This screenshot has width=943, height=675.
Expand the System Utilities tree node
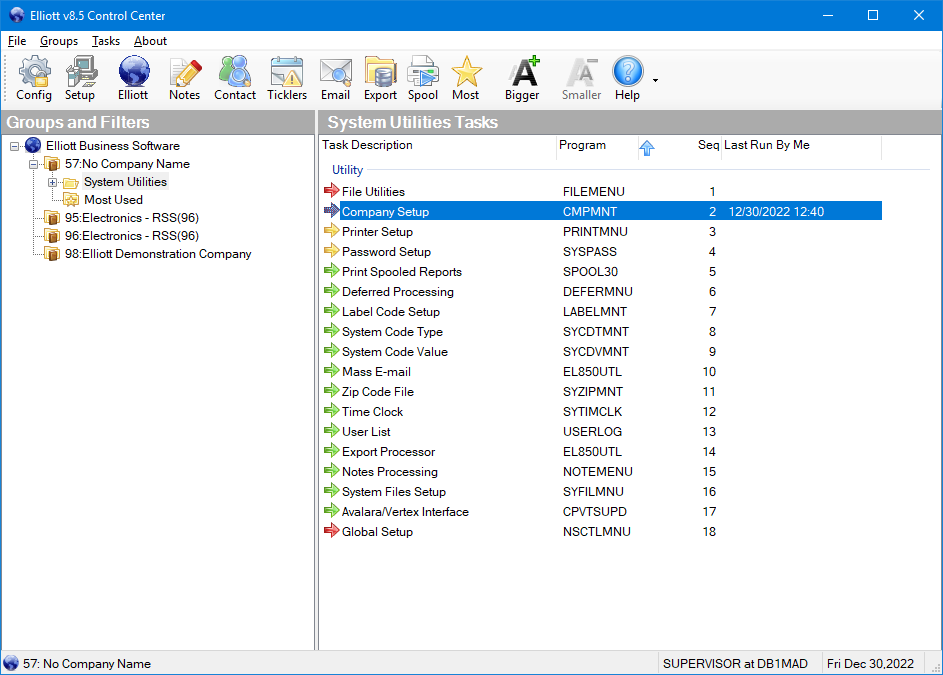[x=53, y=182]
